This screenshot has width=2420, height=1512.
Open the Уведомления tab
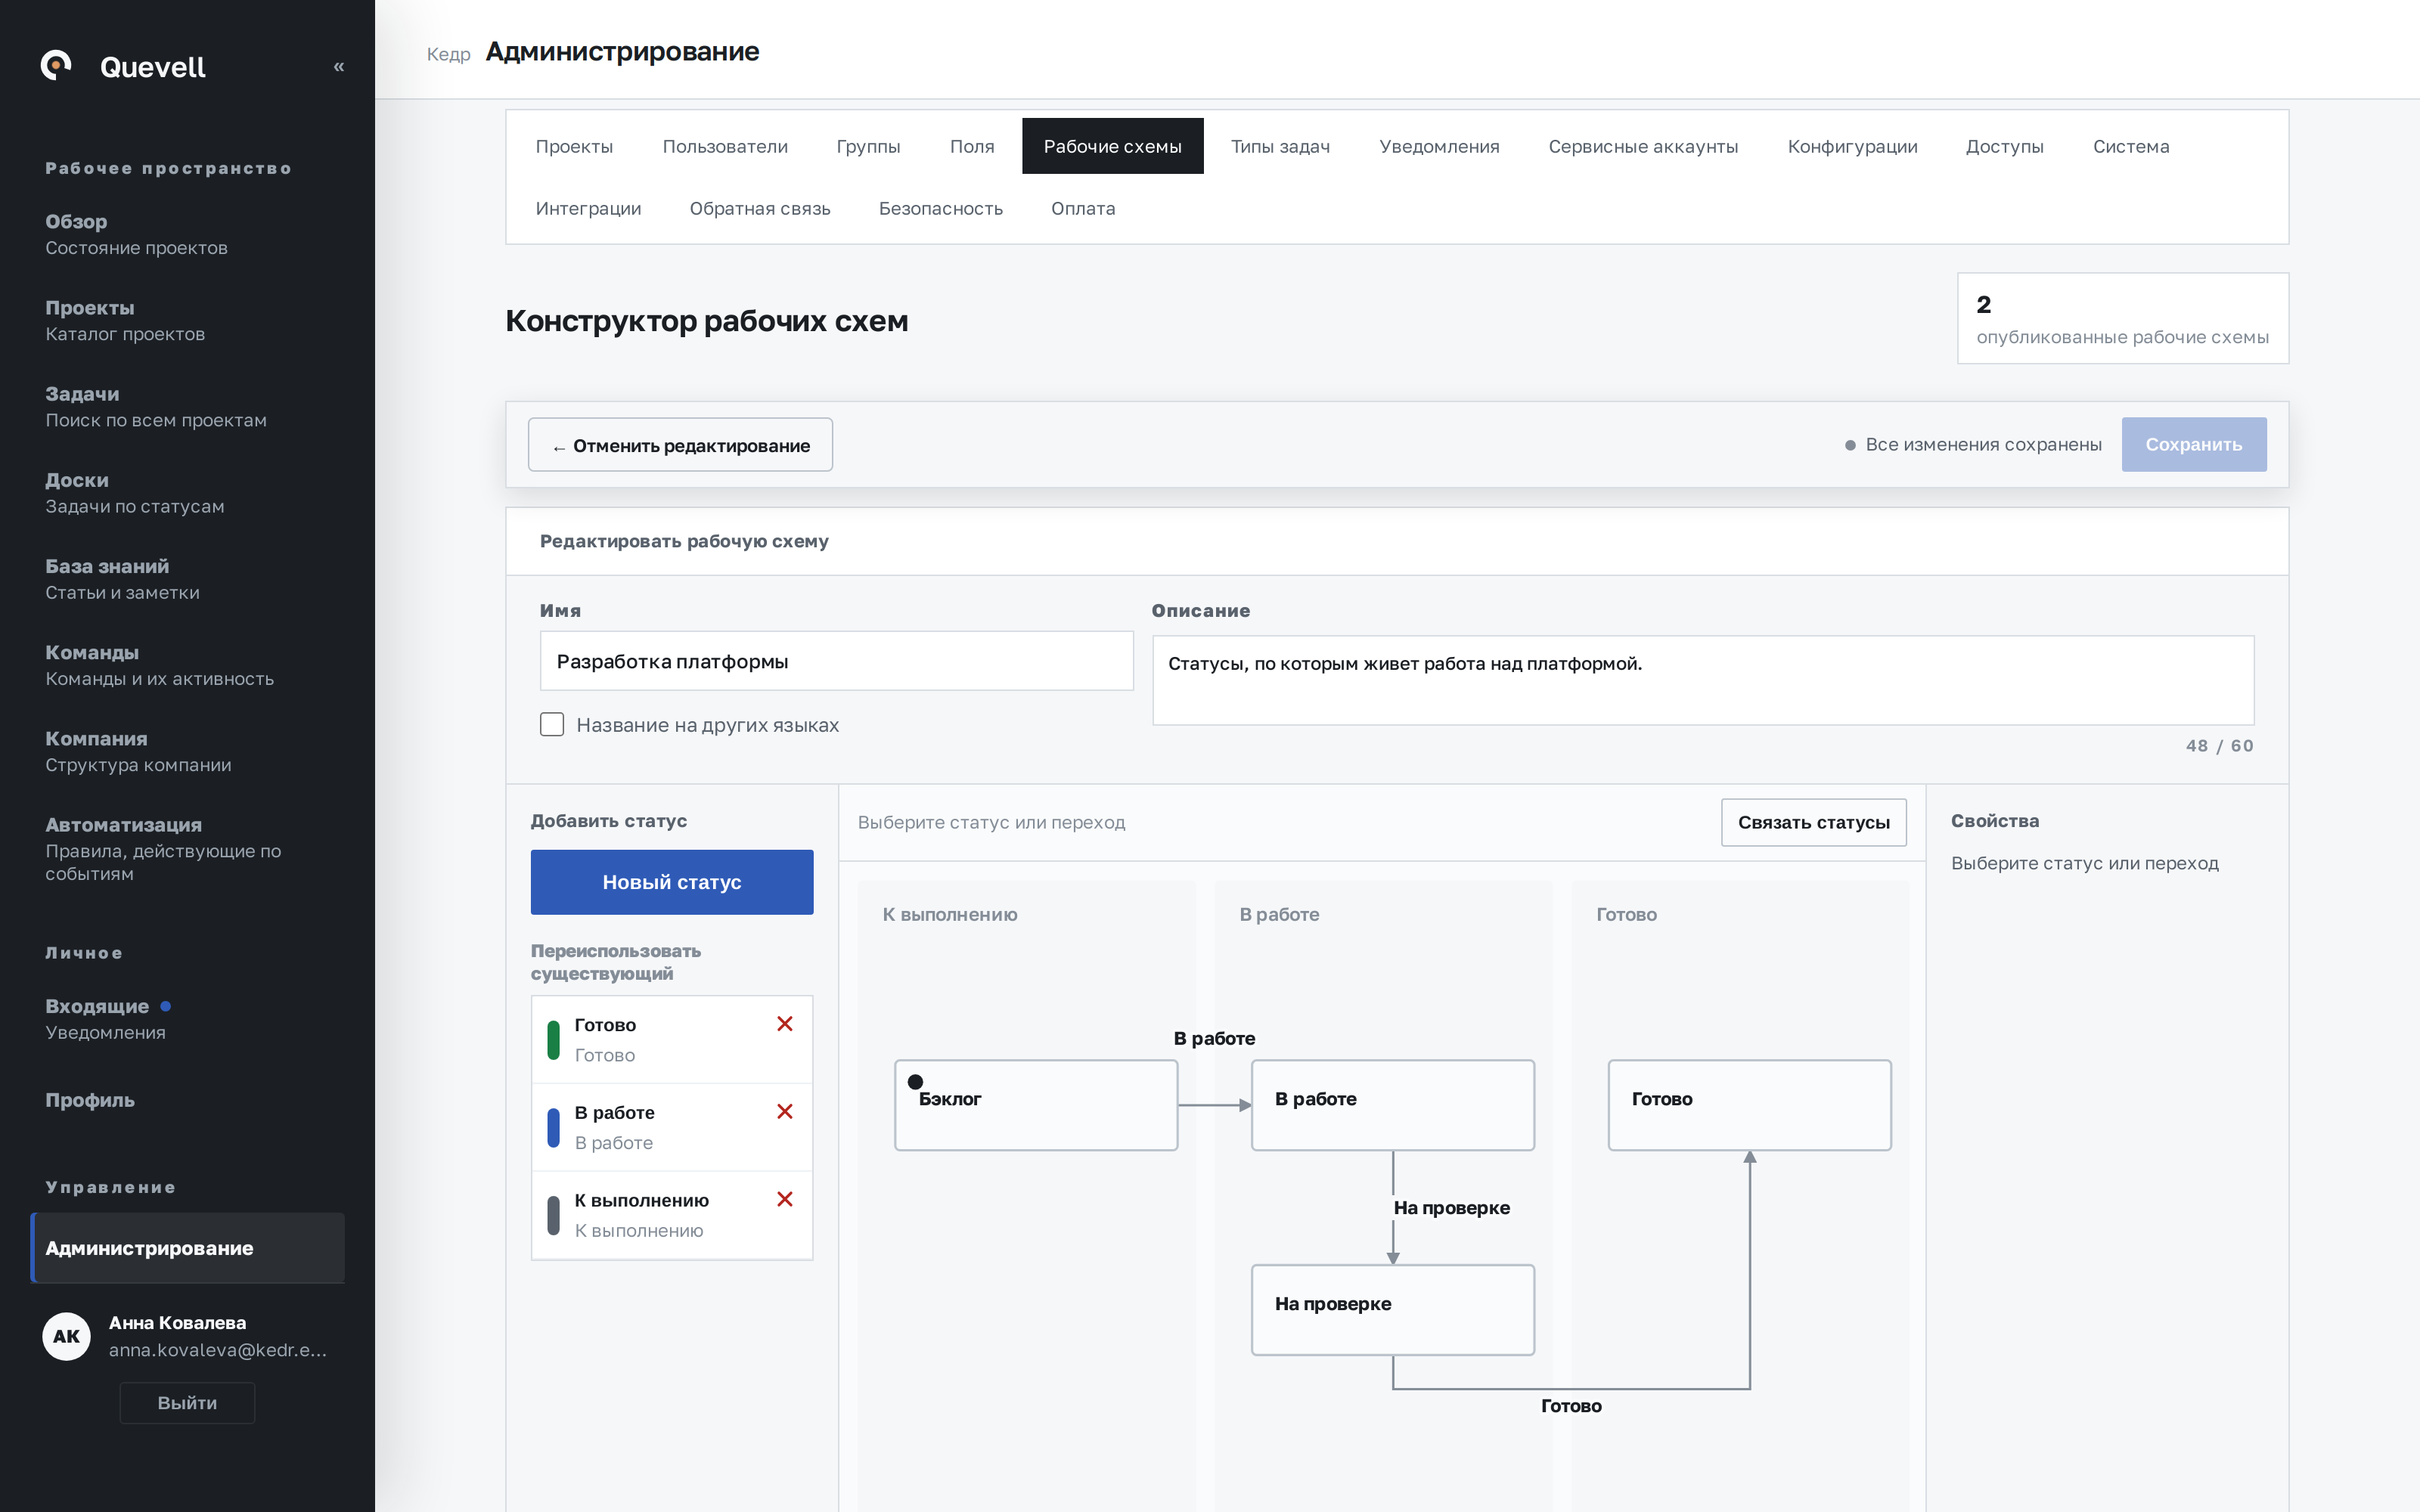[1439, 146]
